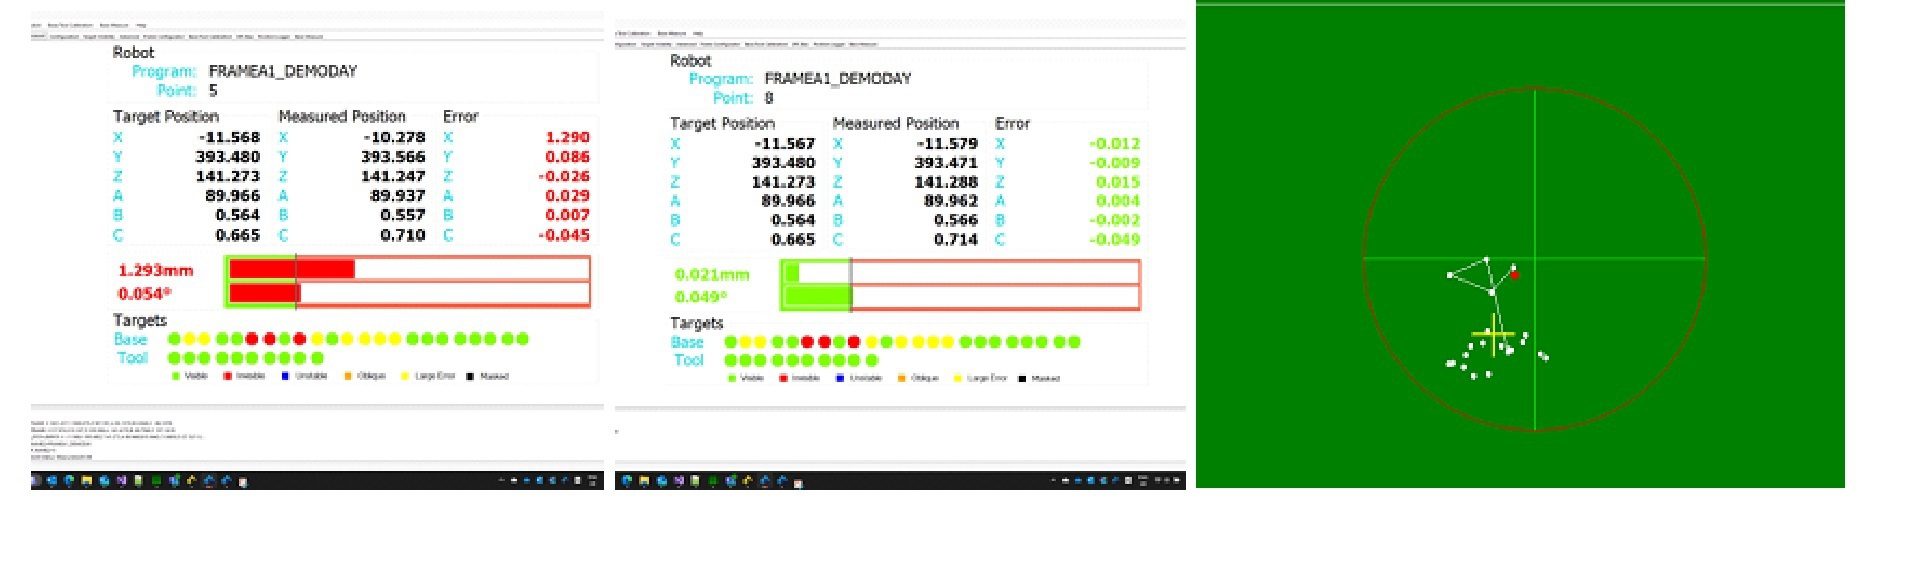Image resolution: width=1920 pixels, height=561 pixels.
Task: Click the Z error value -0.026
Action: [565, 176]
